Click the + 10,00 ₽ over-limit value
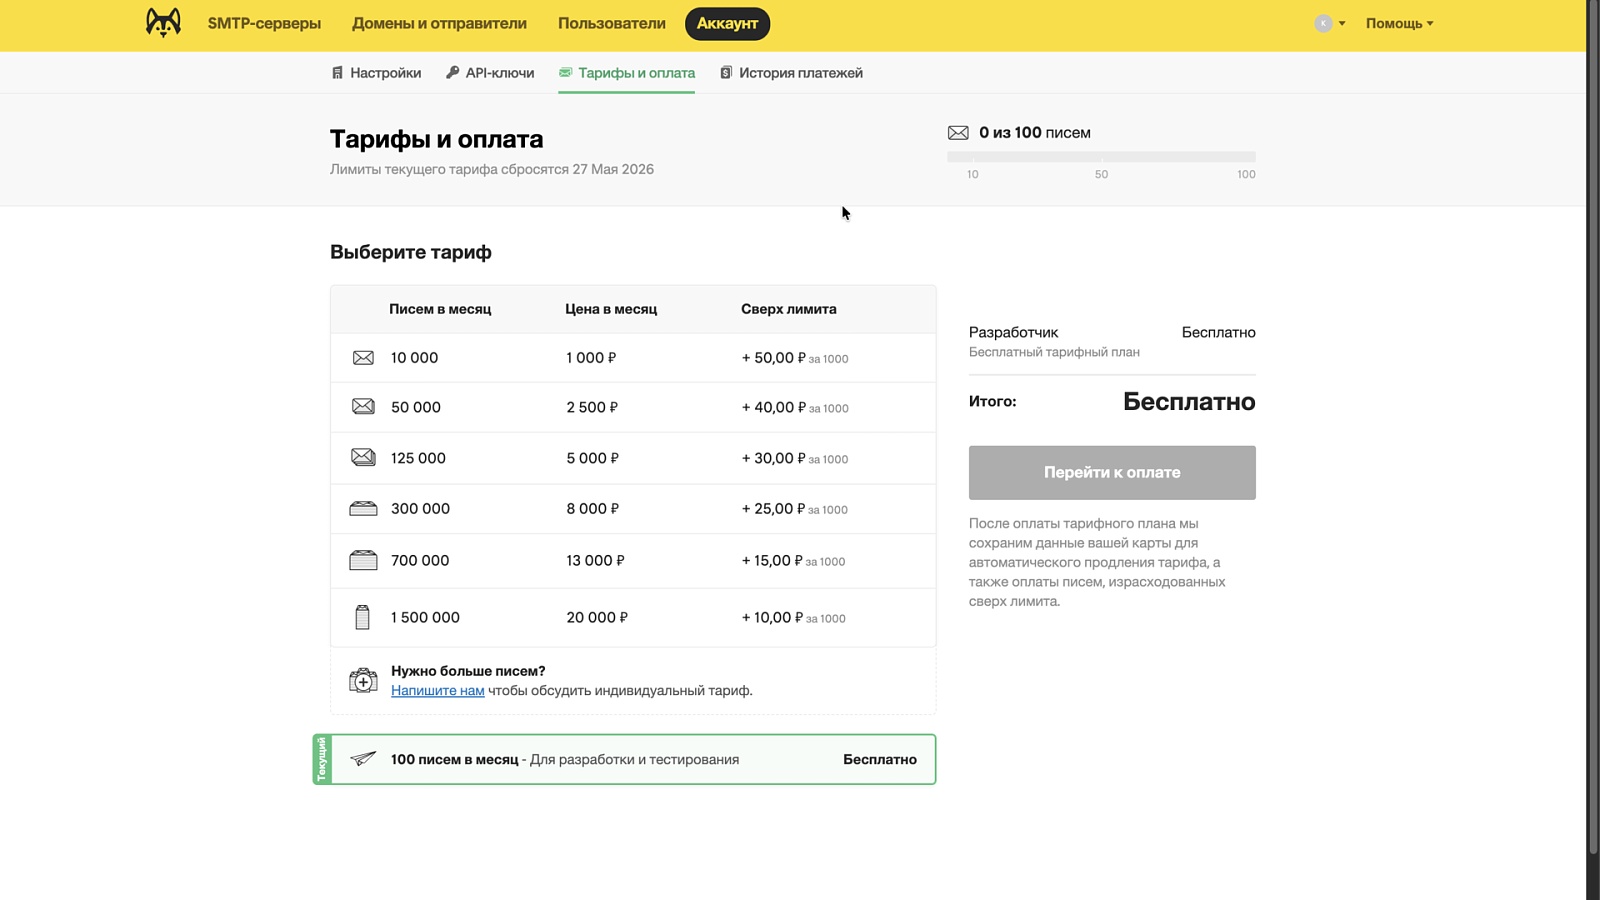 coord(772,617)
